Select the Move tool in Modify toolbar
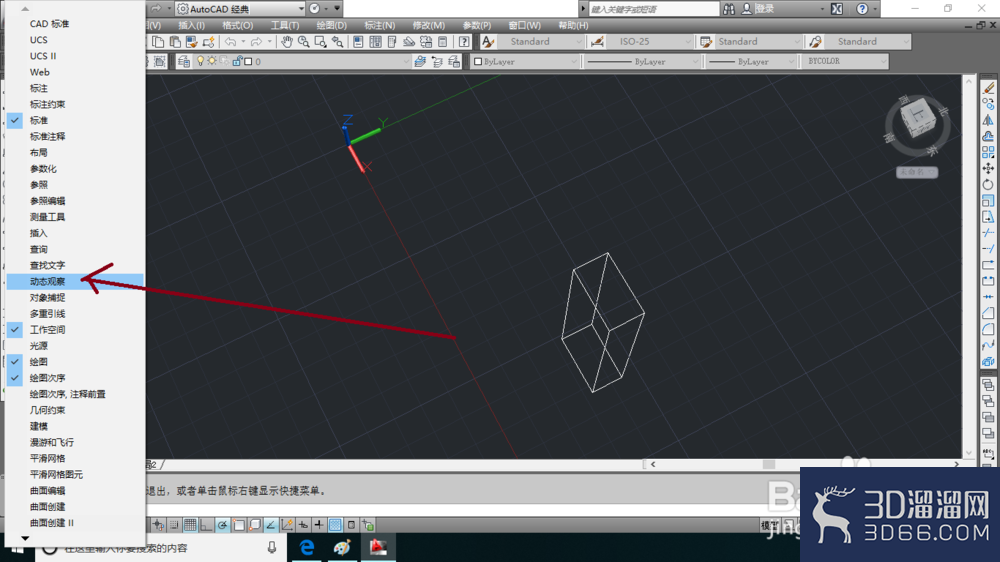 tap(989, 168)
